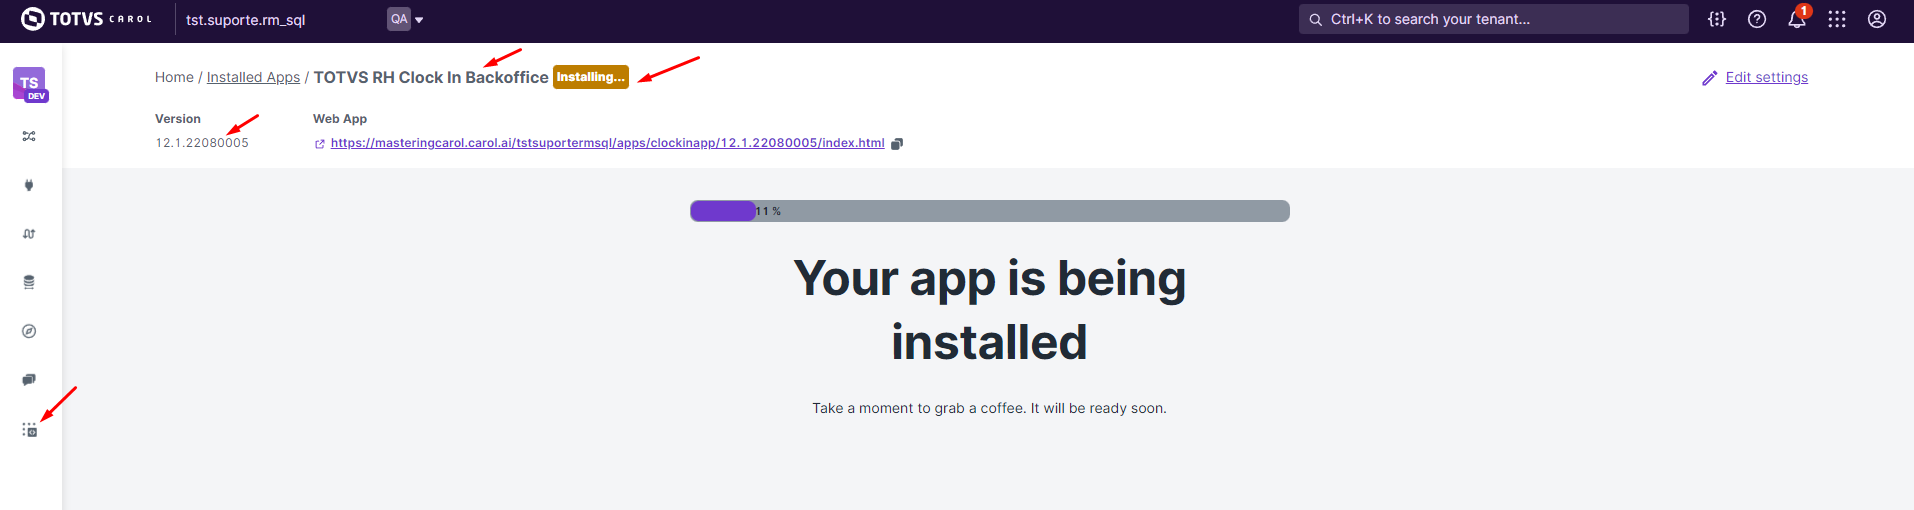Open the compass explore icon in sidebar

[x=29, y=331]
